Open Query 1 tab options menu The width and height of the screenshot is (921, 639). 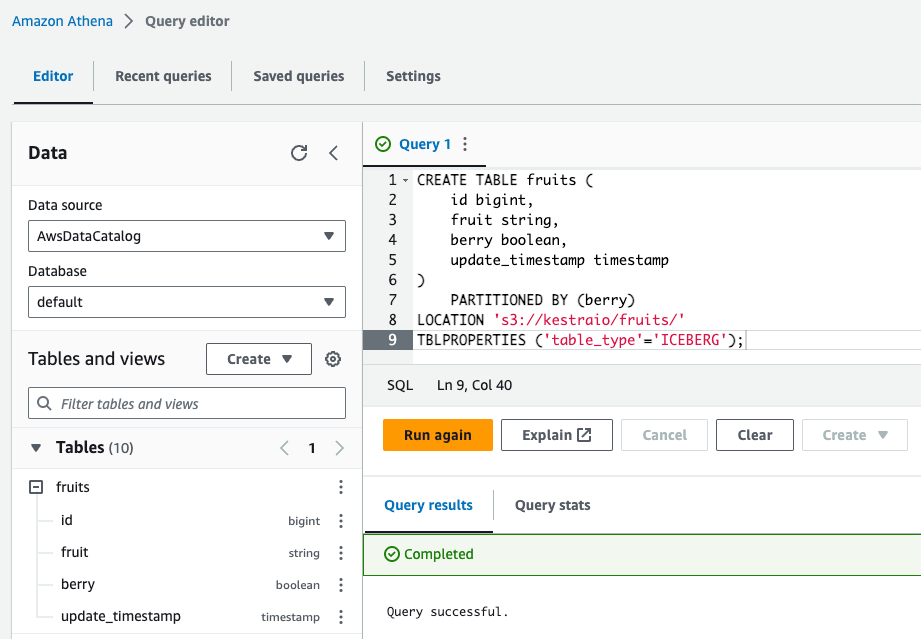(x=464, y=144)
